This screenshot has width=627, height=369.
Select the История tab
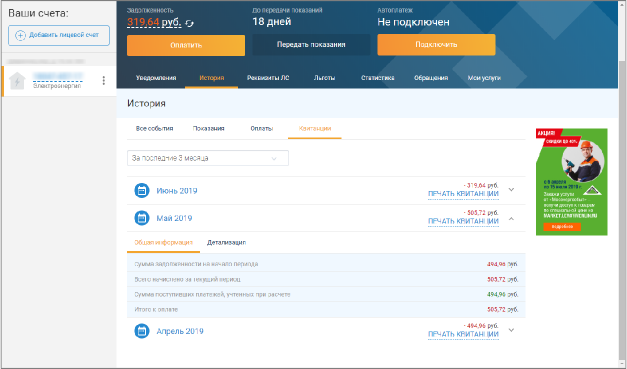pyautogui.click(x=212, y=78)
